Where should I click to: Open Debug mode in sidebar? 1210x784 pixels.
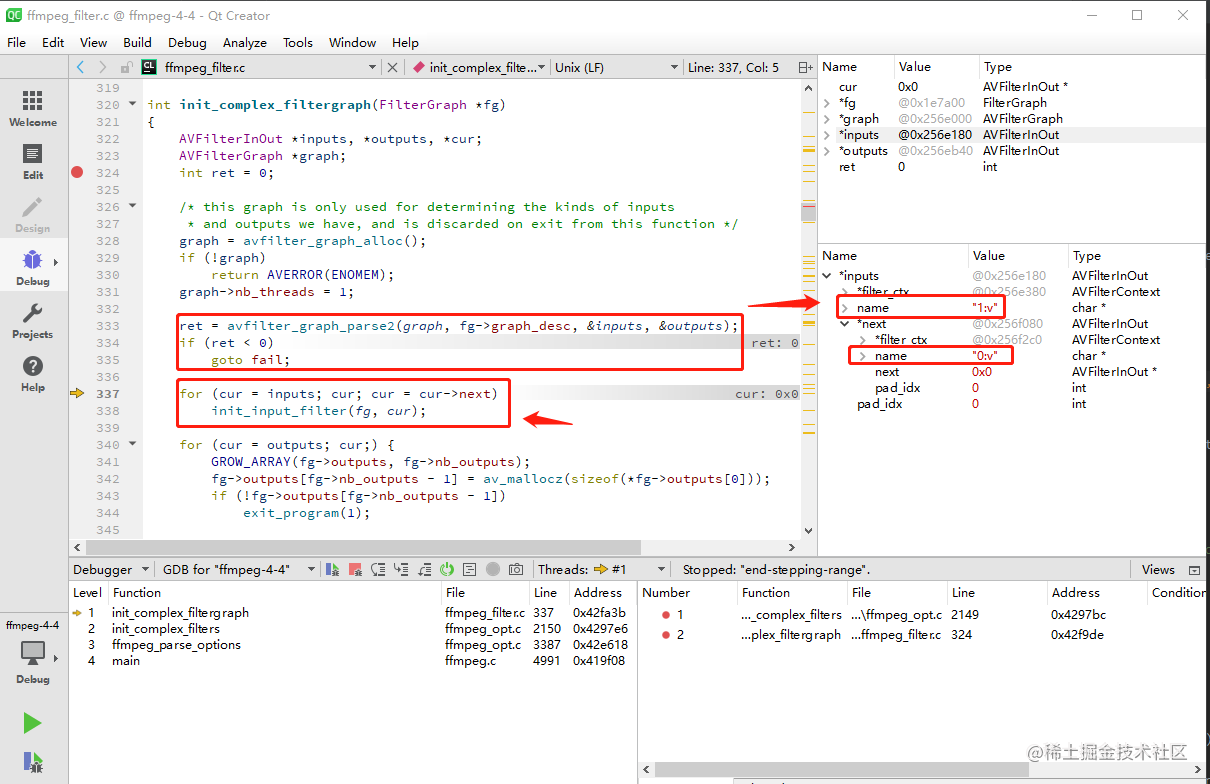point(33,267)
